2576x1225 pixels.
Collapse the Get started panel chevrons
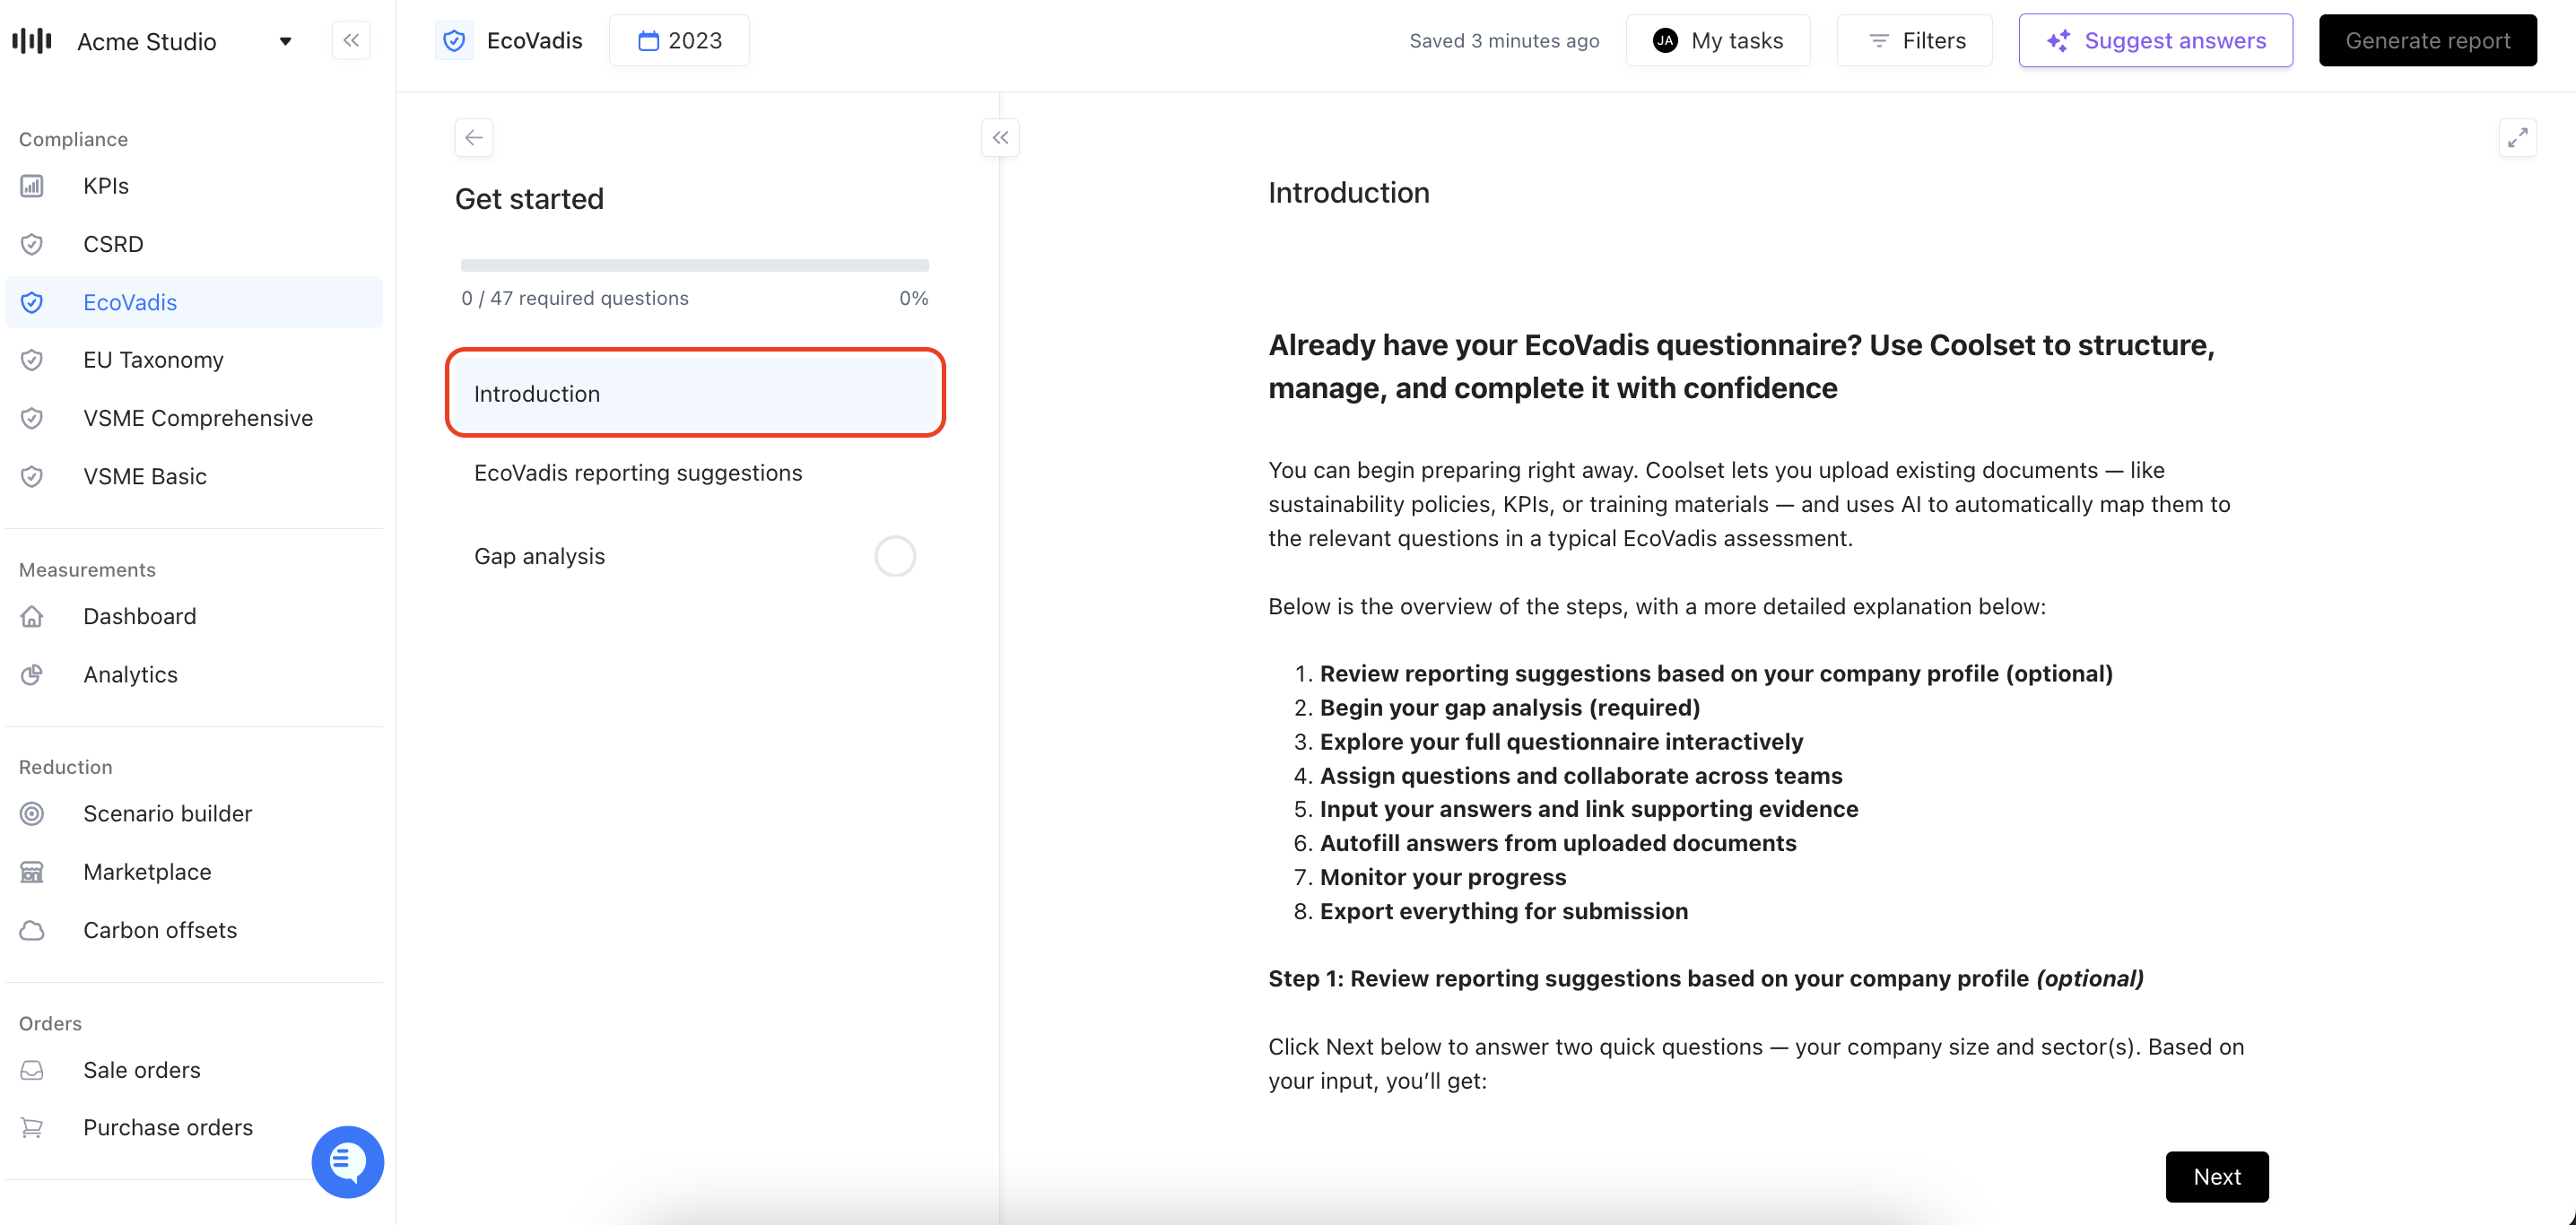click(x=1000, y=138)
